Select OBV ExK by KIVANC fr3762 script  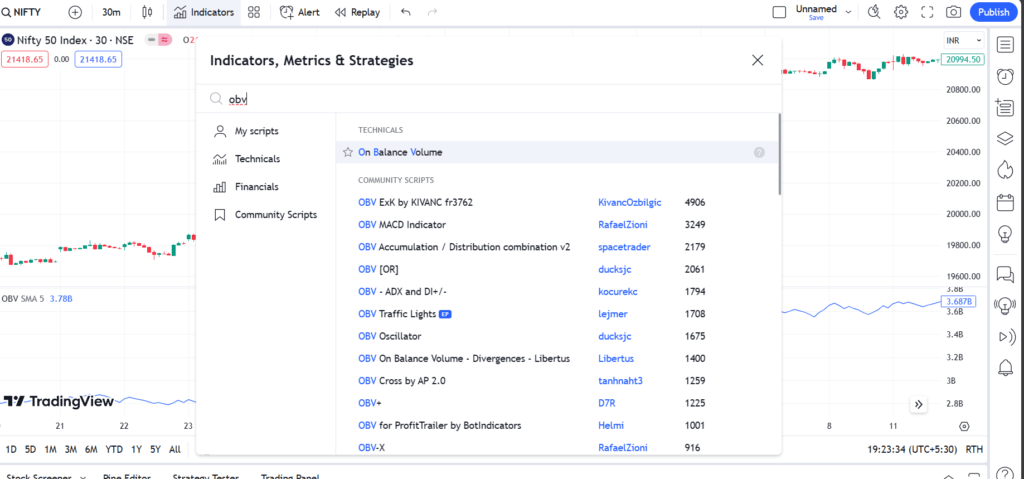tap(415, 203)
